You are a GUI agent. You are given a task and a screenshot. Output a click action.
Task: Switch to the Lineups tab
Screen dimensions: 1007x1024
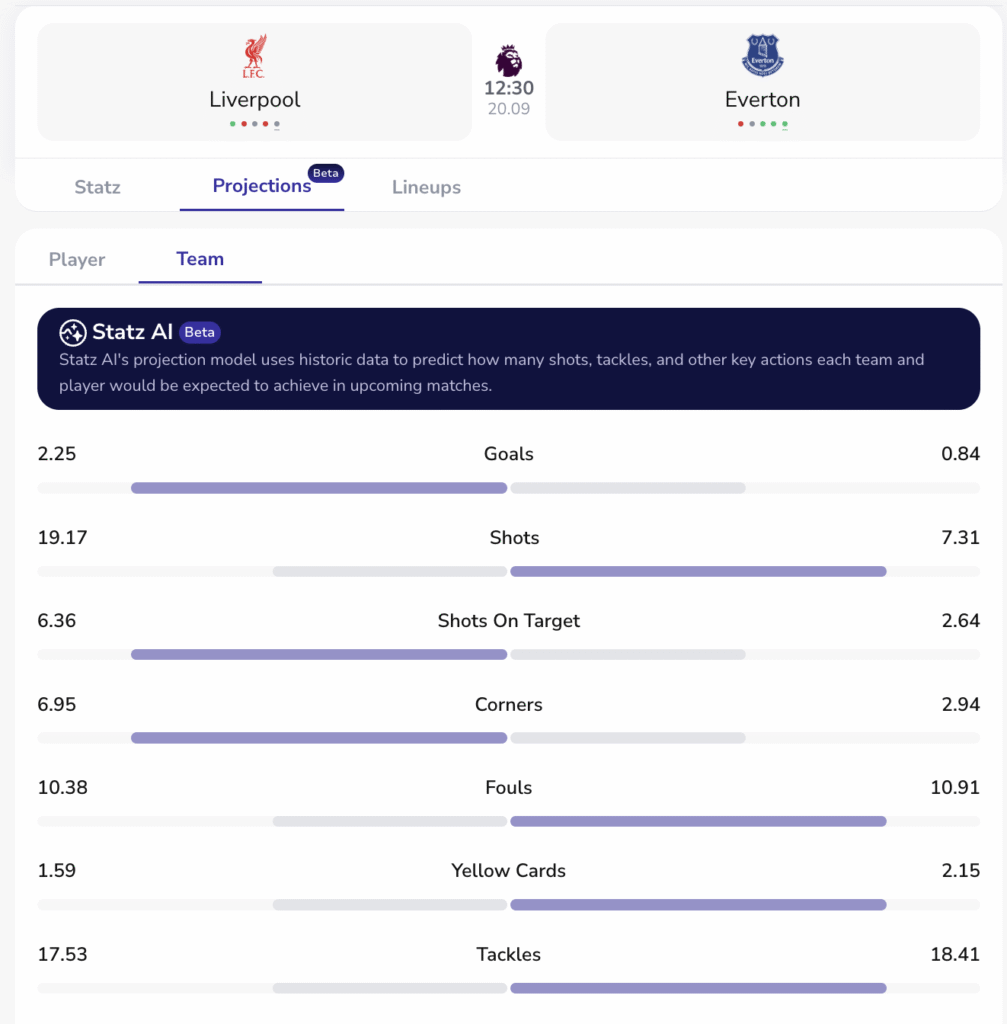[x=426, y=187]
